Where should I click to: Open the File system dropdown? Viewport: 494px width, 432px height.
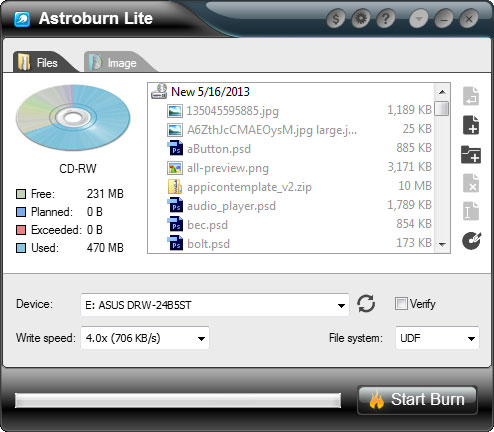point(437,338)
